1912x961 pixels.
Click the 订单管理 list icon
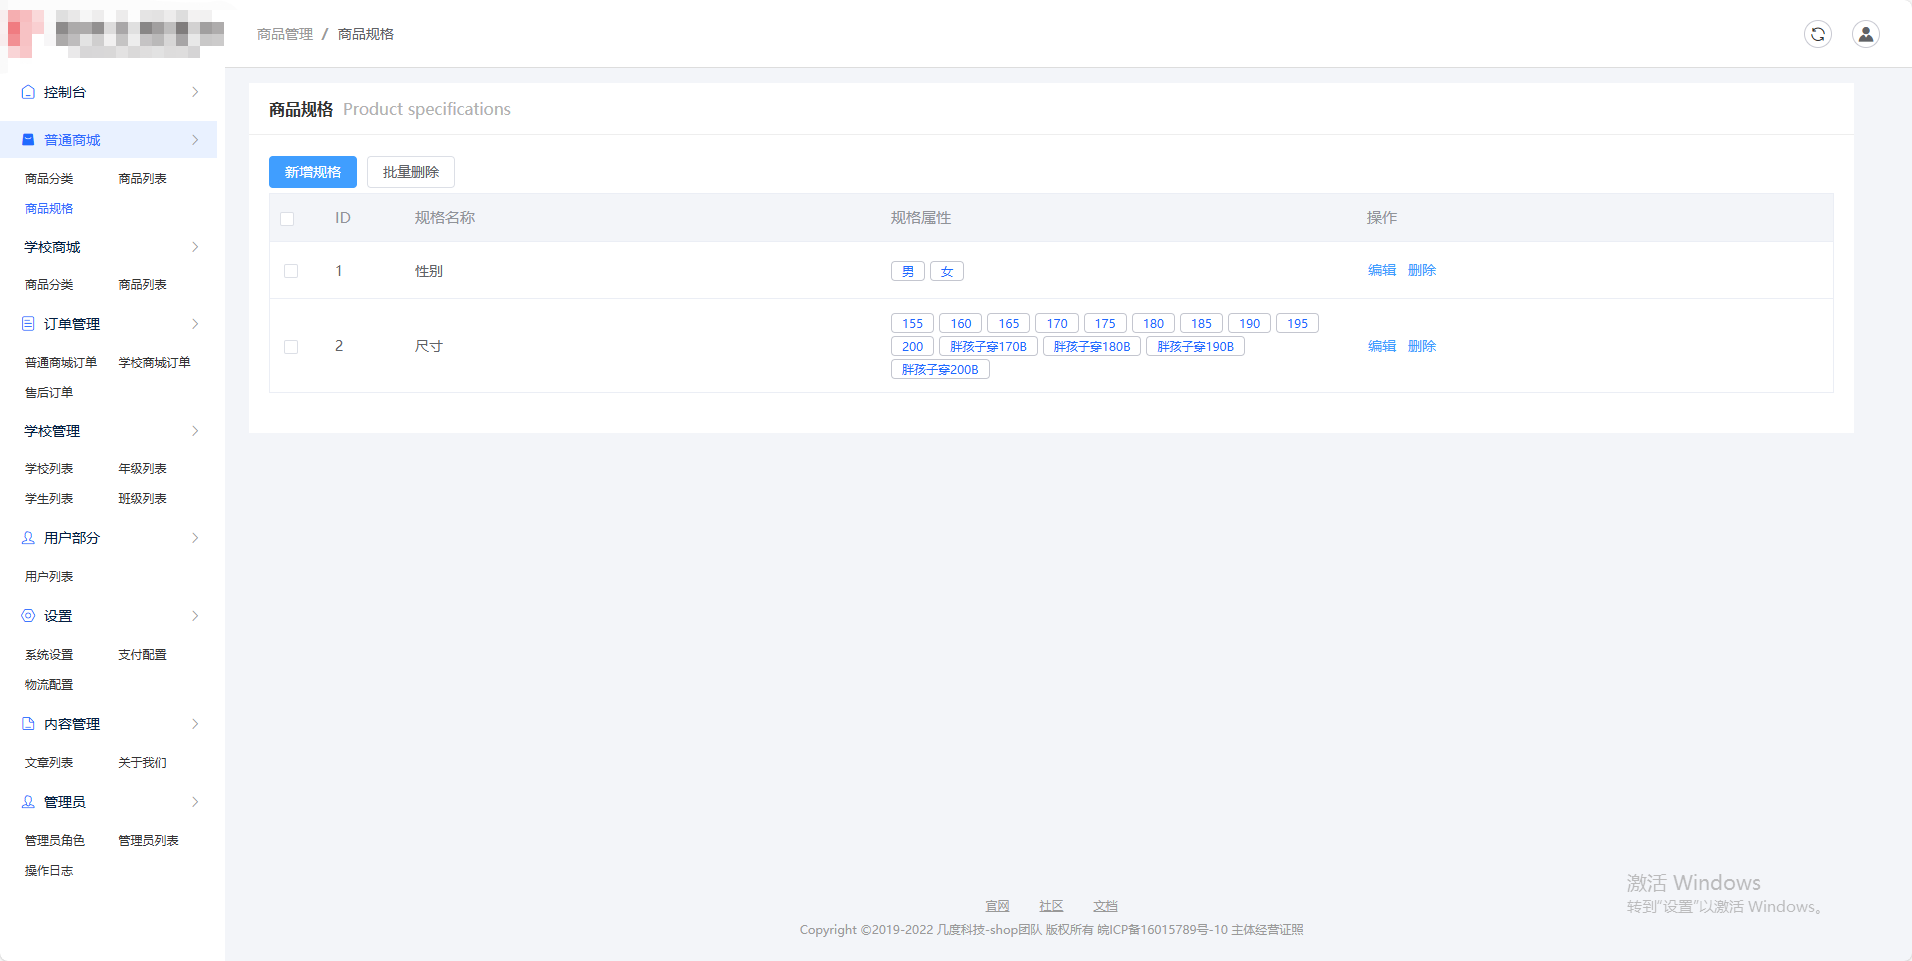[x=28, y=324]
